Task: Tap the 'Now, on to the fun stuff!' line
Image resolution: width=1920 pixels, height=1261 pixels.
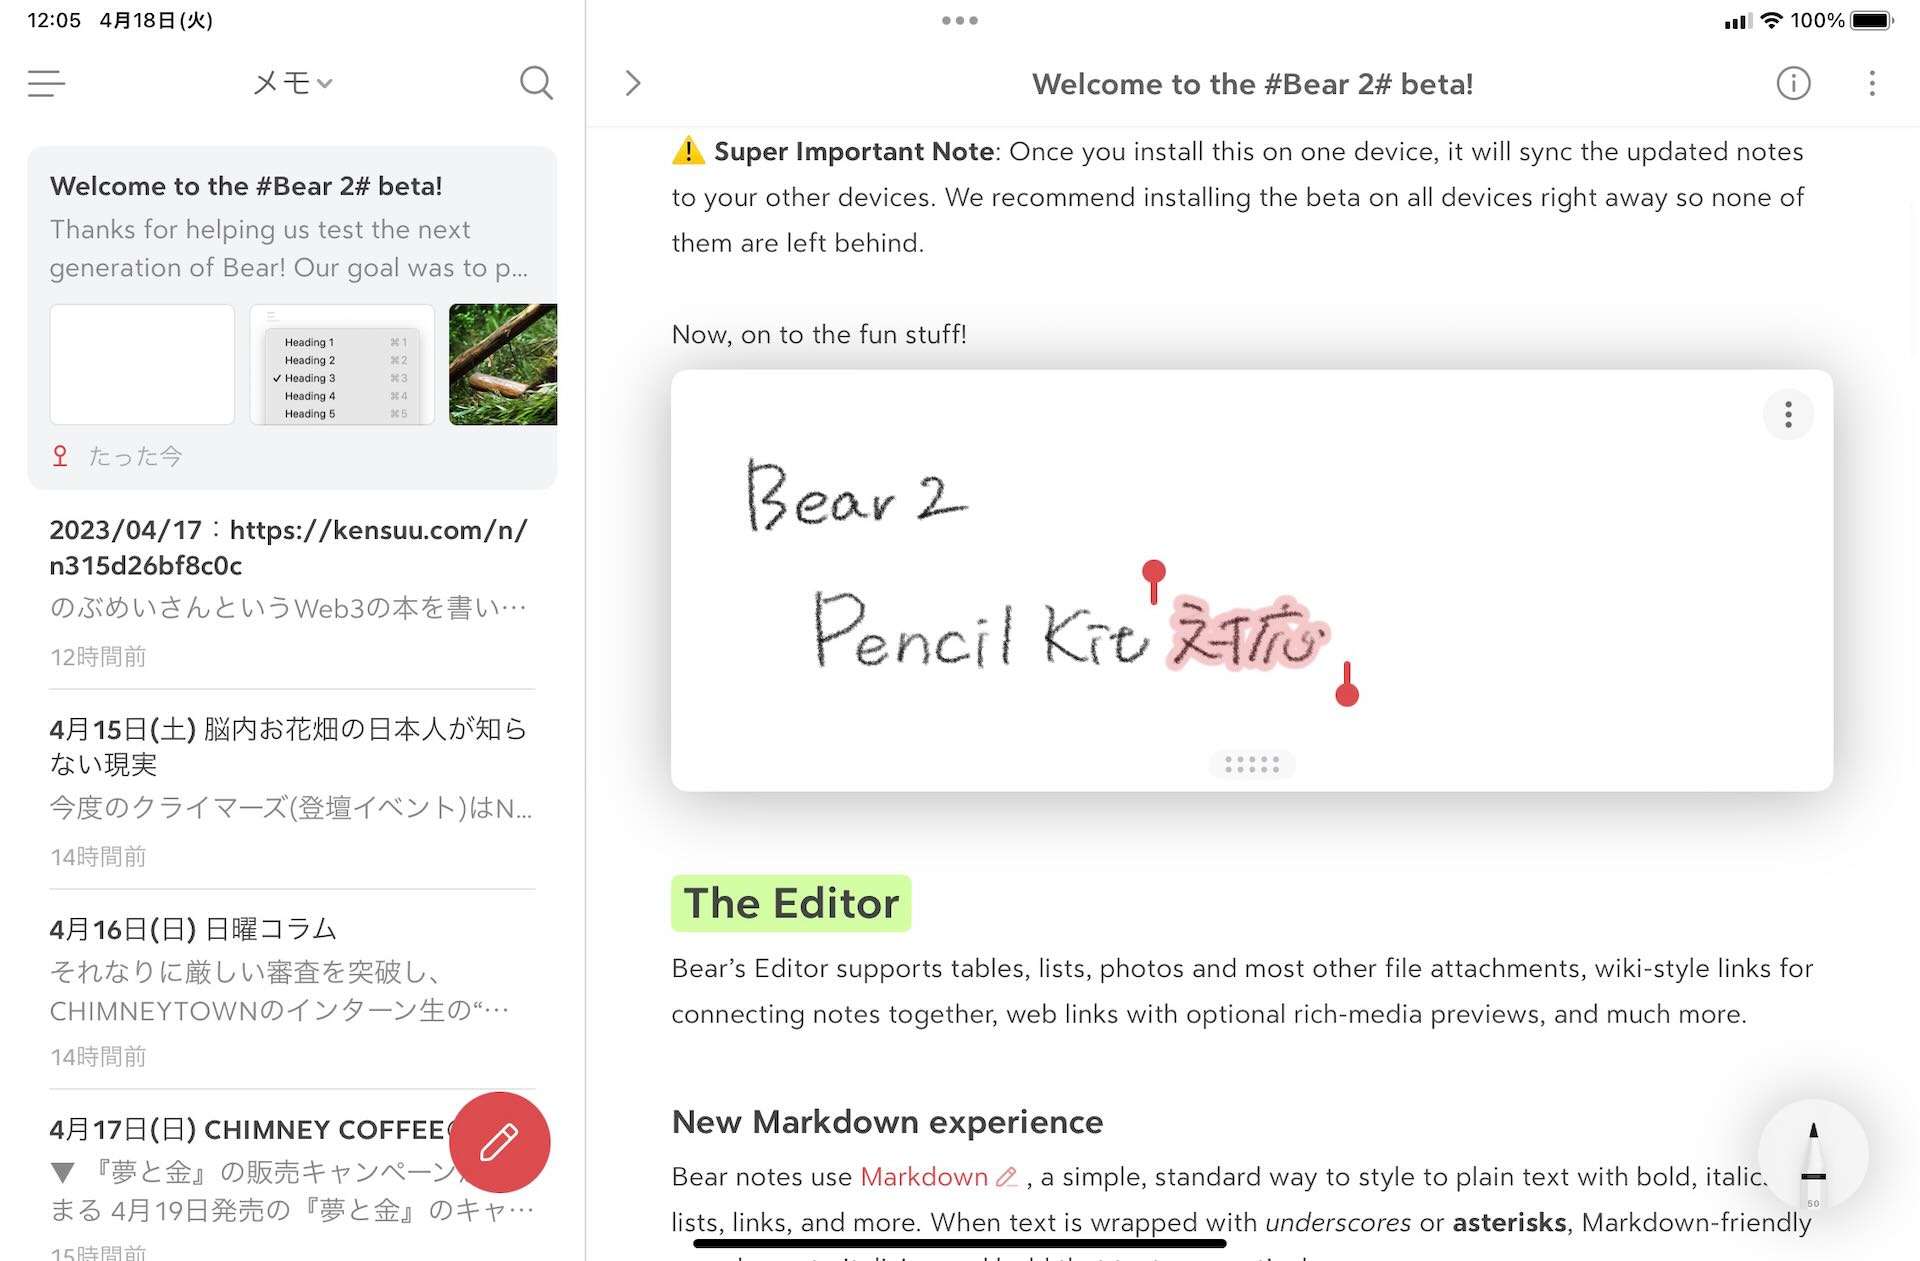Action: click(819, 334)
